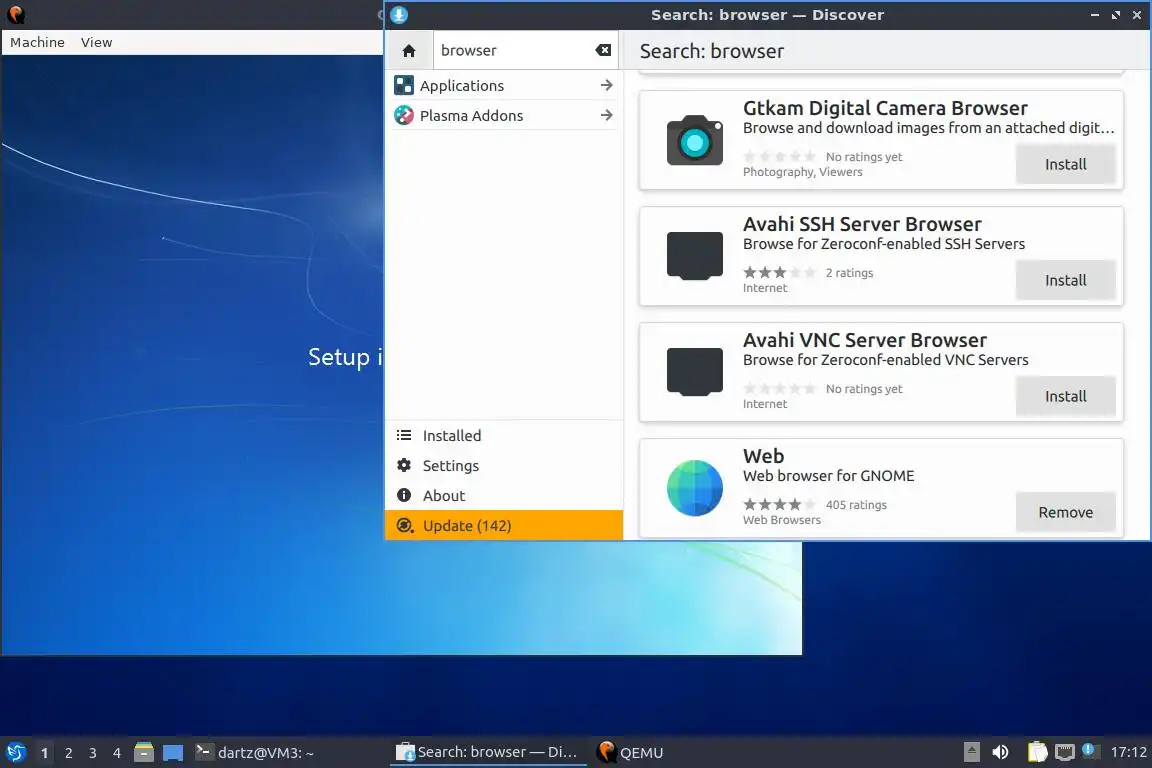This screenshot has height=768, width=1152.
Task: Go to Discover home via house icon
Action: [409, 51]
